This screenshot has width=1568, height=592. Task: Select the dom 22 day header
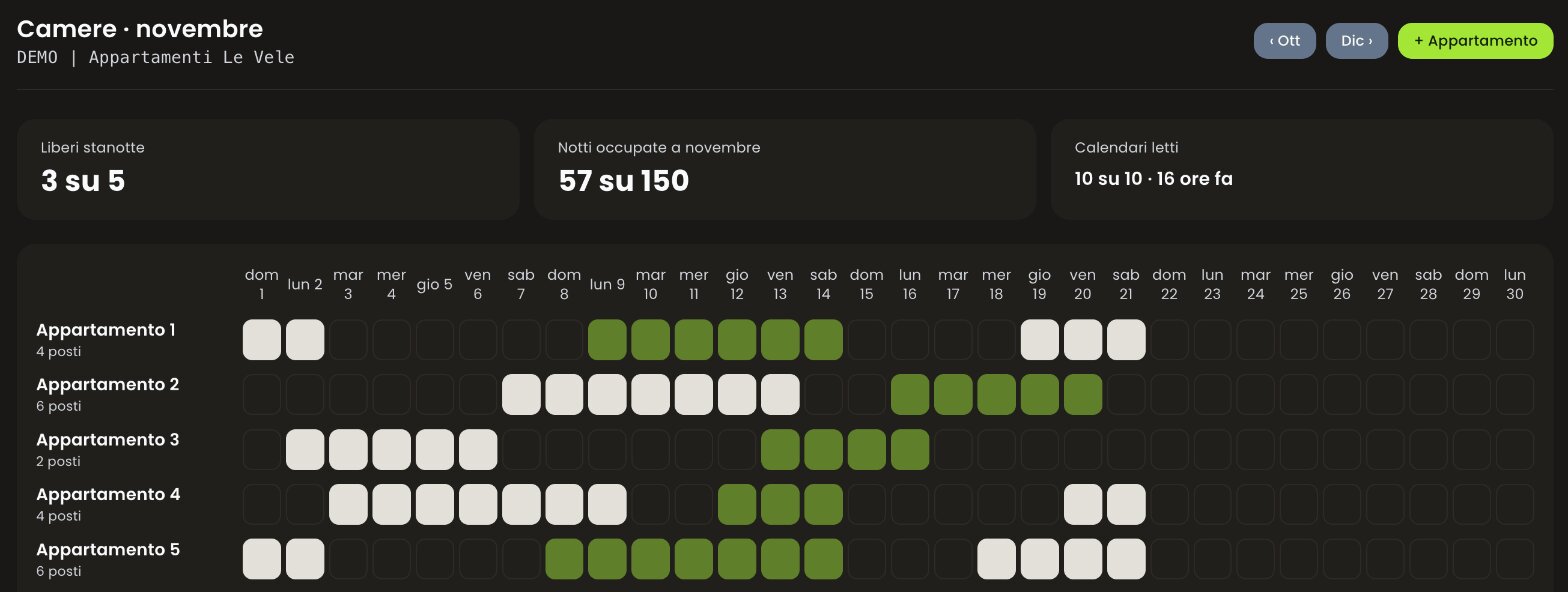pyautogui.click(x=1169, y=284)
